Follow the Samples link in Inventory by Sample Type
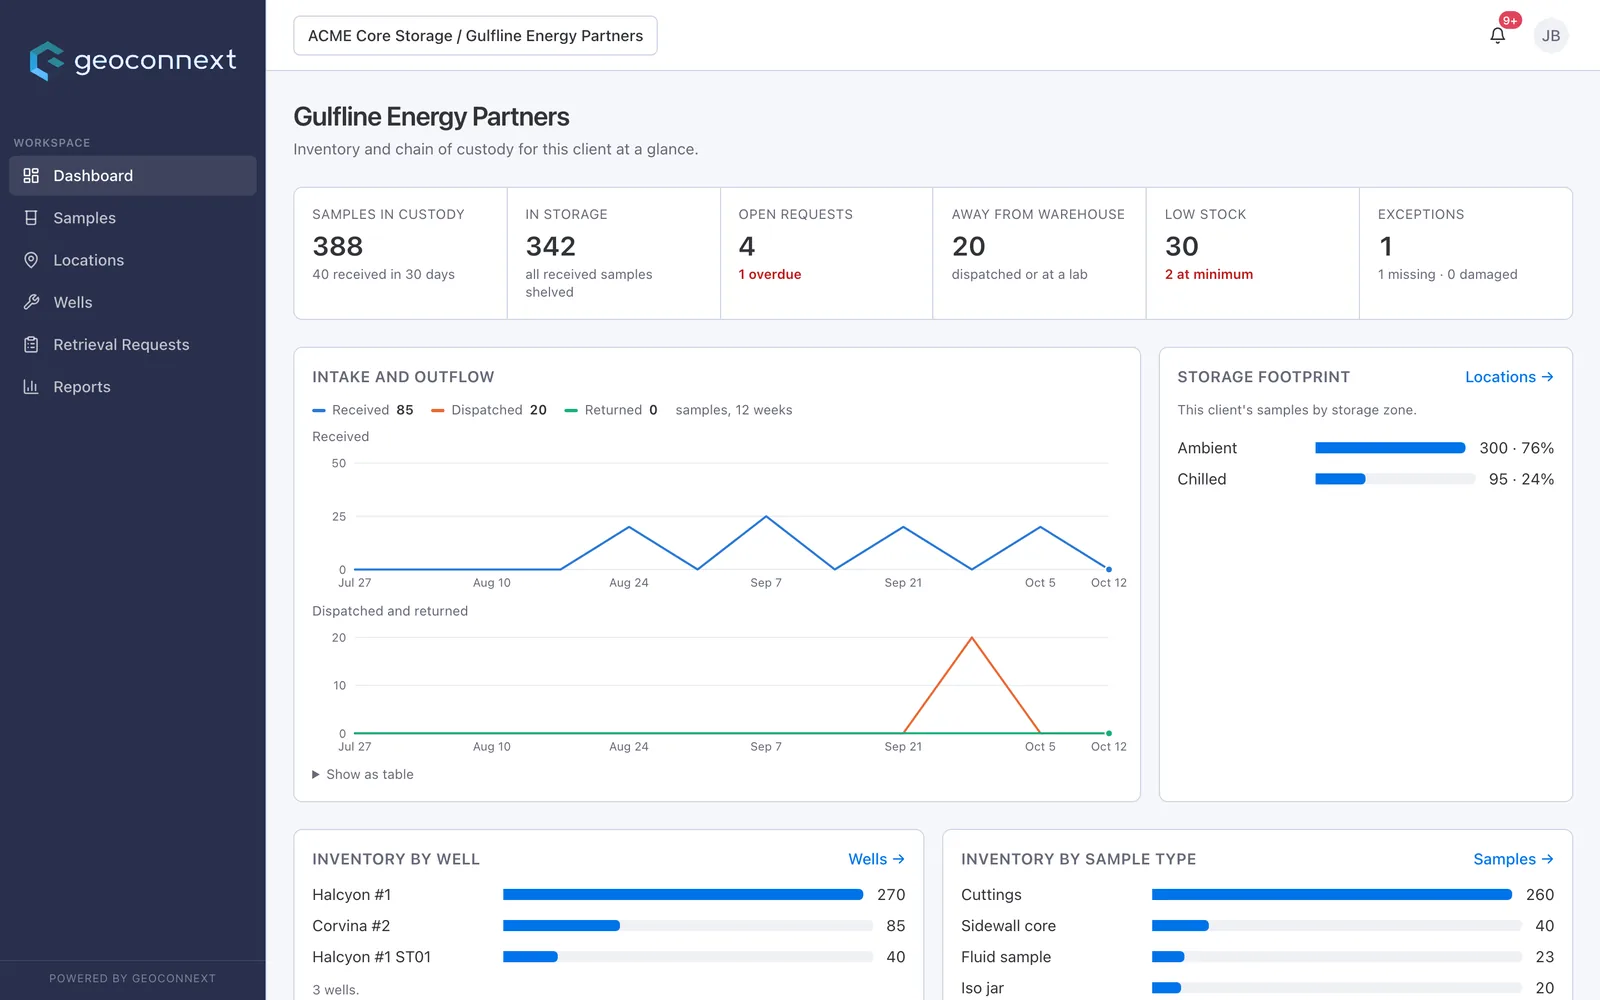This screenshot has height=1000, width=1600. click(1513, 859)
